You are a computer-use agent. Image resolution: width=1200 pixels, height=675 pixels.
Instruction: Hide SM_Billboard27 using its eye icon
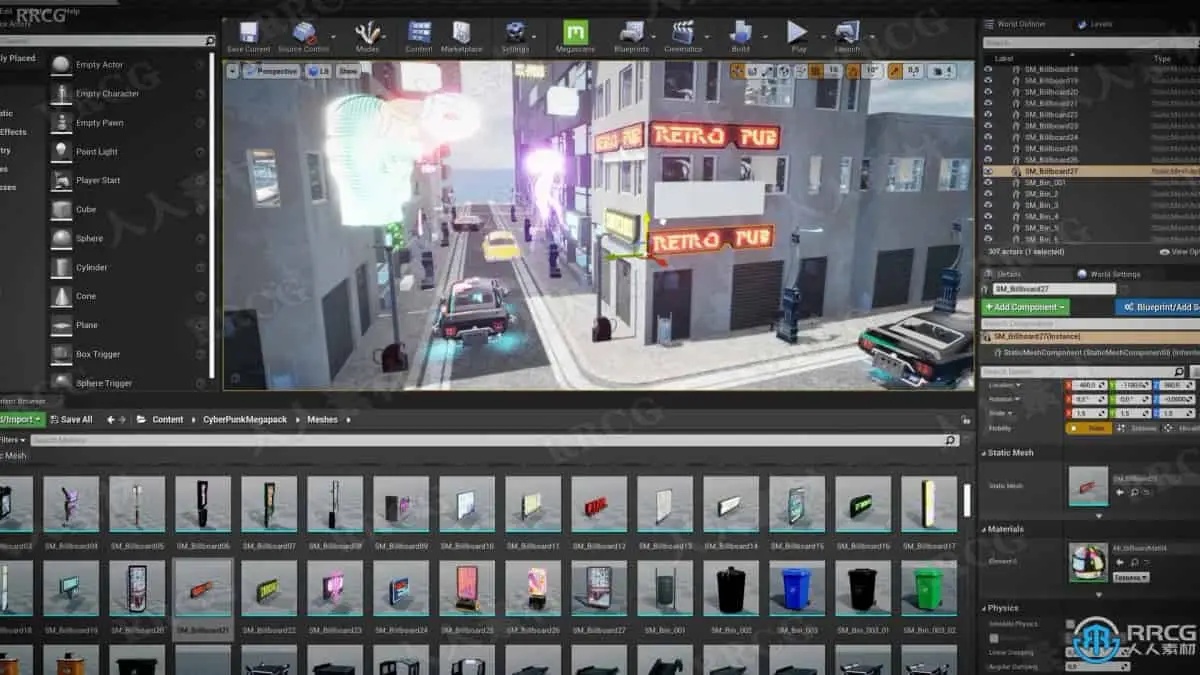[x=988, y=171]
